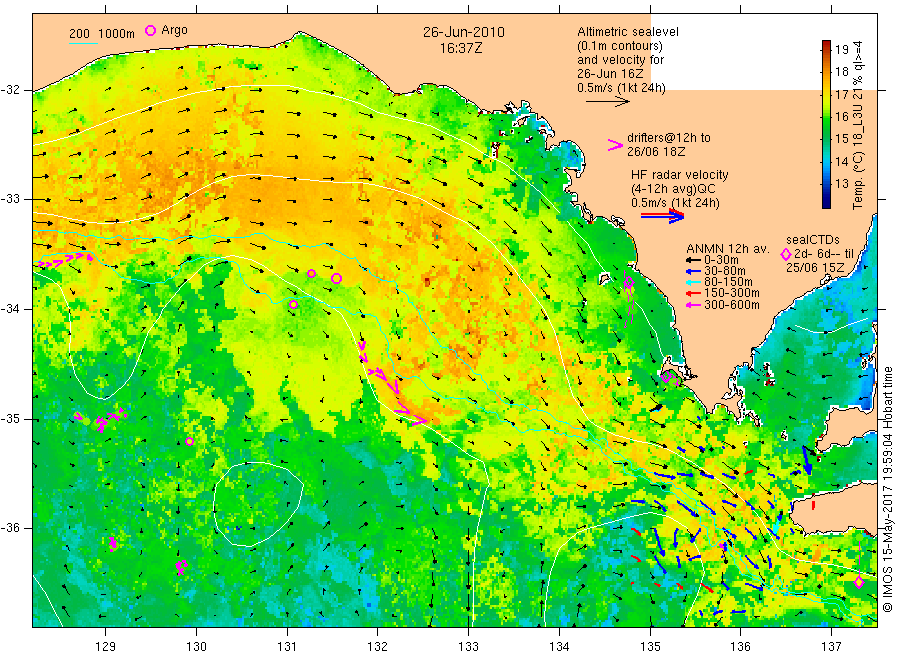900x660 pixels.
Task: Click the isolated Argo circle near 130°E, 35.2°S
Action: pyautogui.click(x=189, y=441)
